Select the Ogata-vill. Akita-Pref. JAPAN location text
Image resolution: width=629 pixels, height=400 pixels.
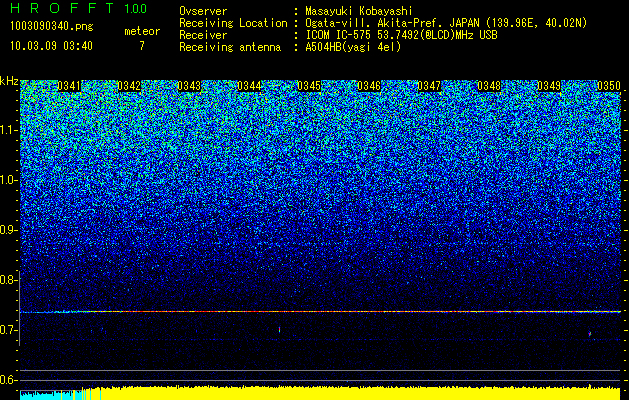446,23
